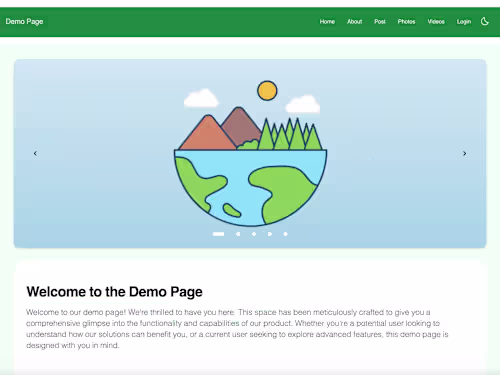
Task: Jump to the second carousel slide indicator
Action: pos(238,234)
